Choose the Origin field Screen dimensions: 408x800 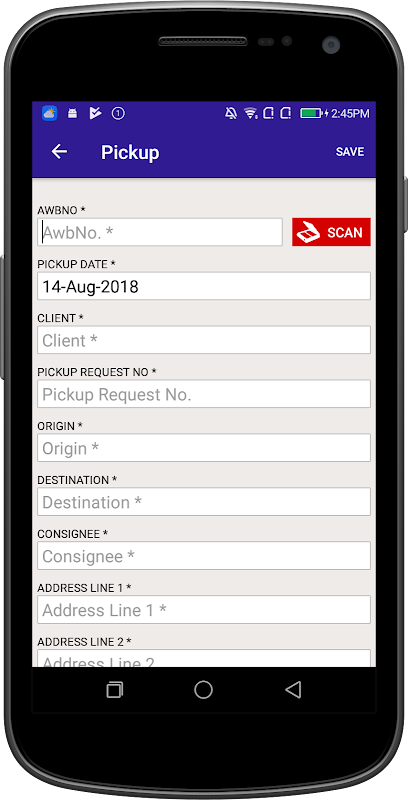tap(204, 448)
